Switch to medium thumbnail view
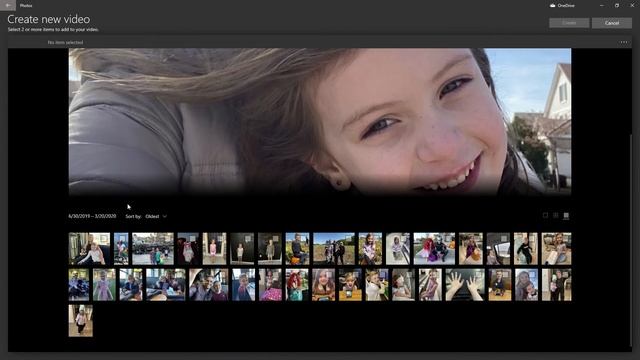Image resolution: width=640 pixels, height=360 pixels. (556, 215)
